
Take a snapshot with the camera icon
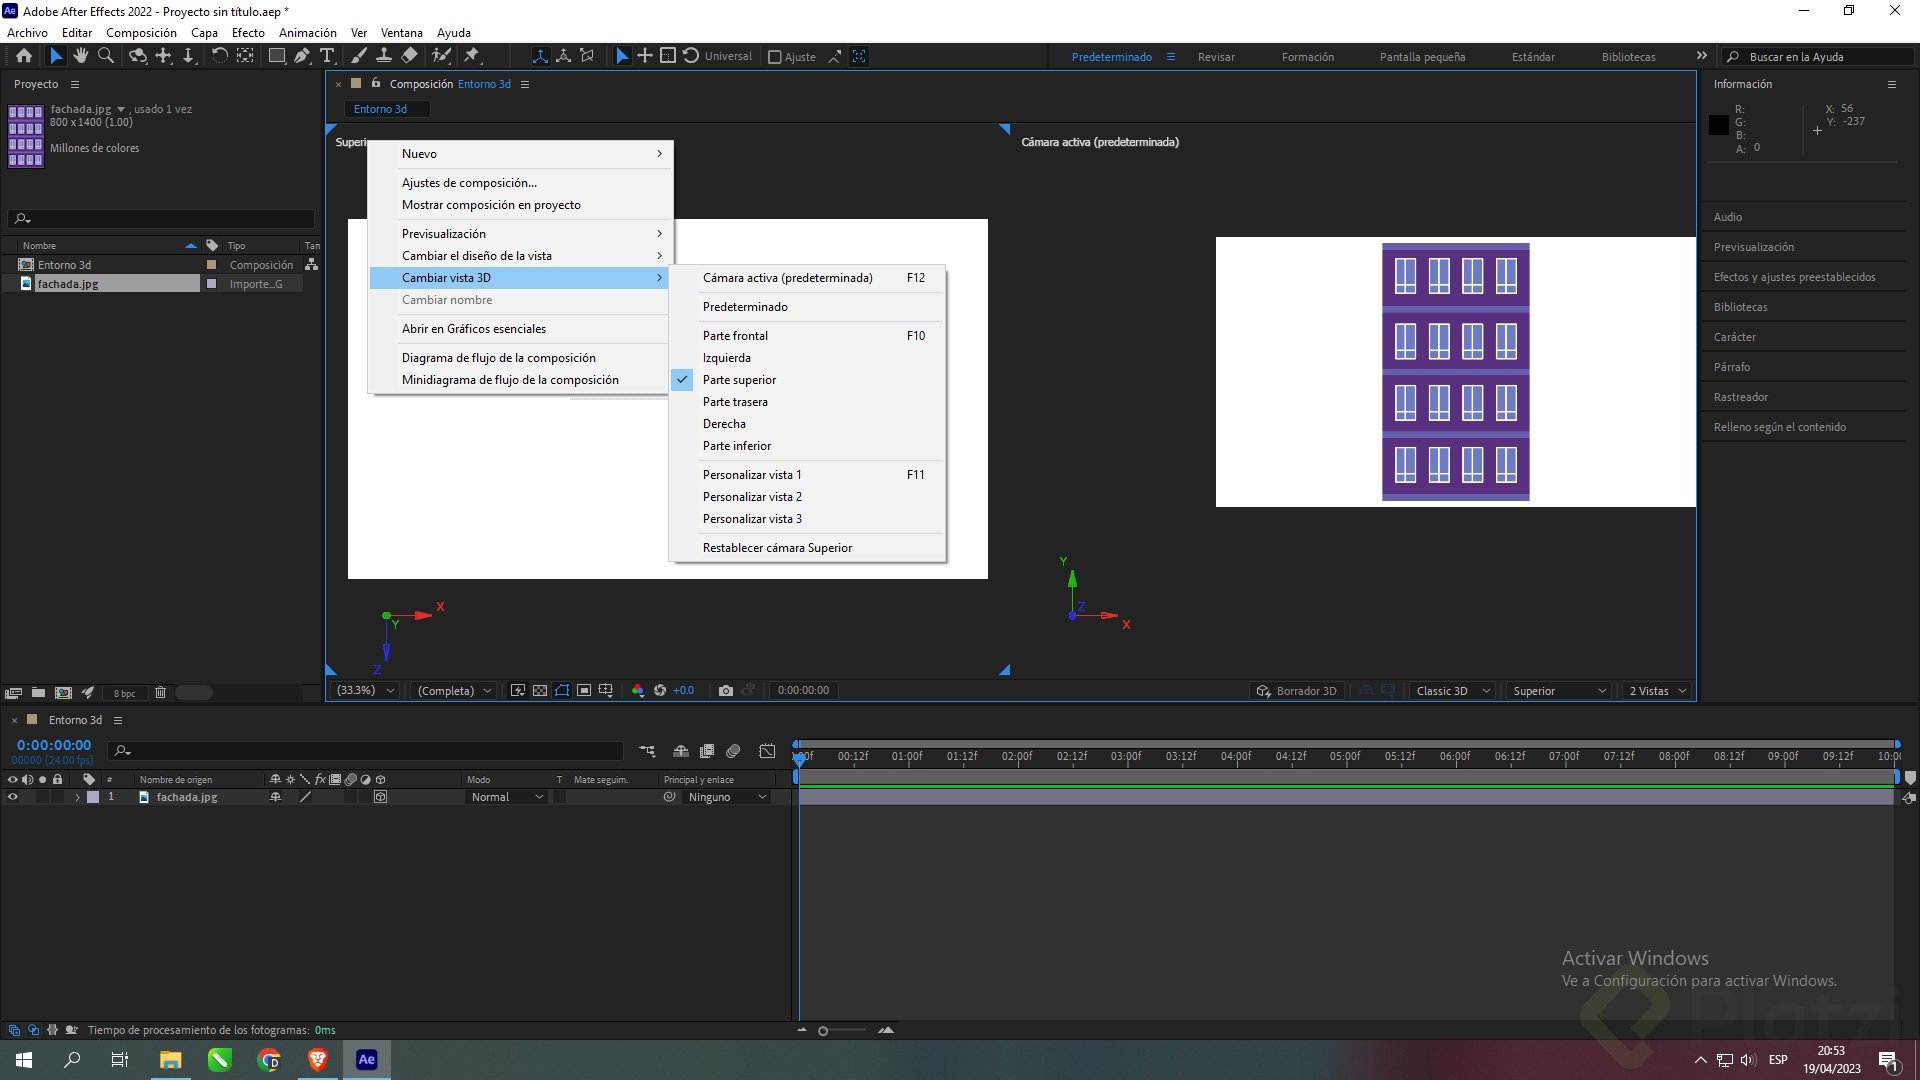(726, 691)
